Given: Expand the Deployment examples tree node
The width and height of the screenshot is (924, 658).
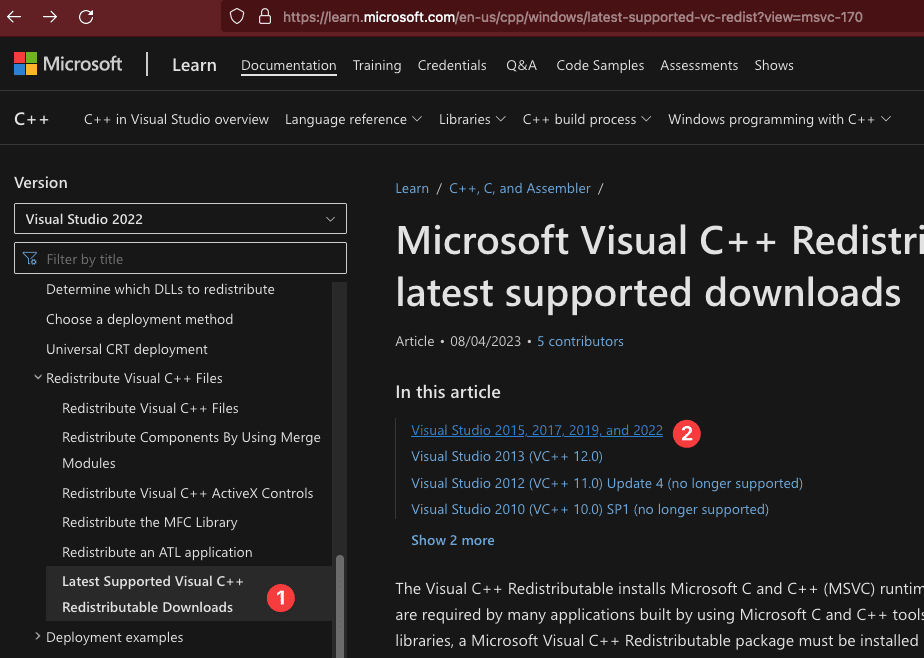Looking at the screenshot, I should (x=38, y=637).
